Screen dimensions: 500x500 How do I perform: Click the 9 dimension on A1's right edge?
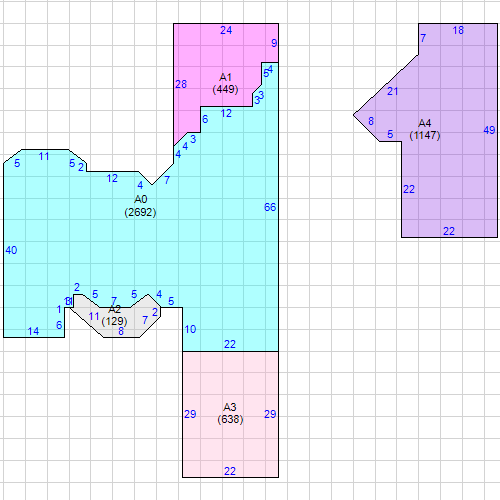coord(274,43)
